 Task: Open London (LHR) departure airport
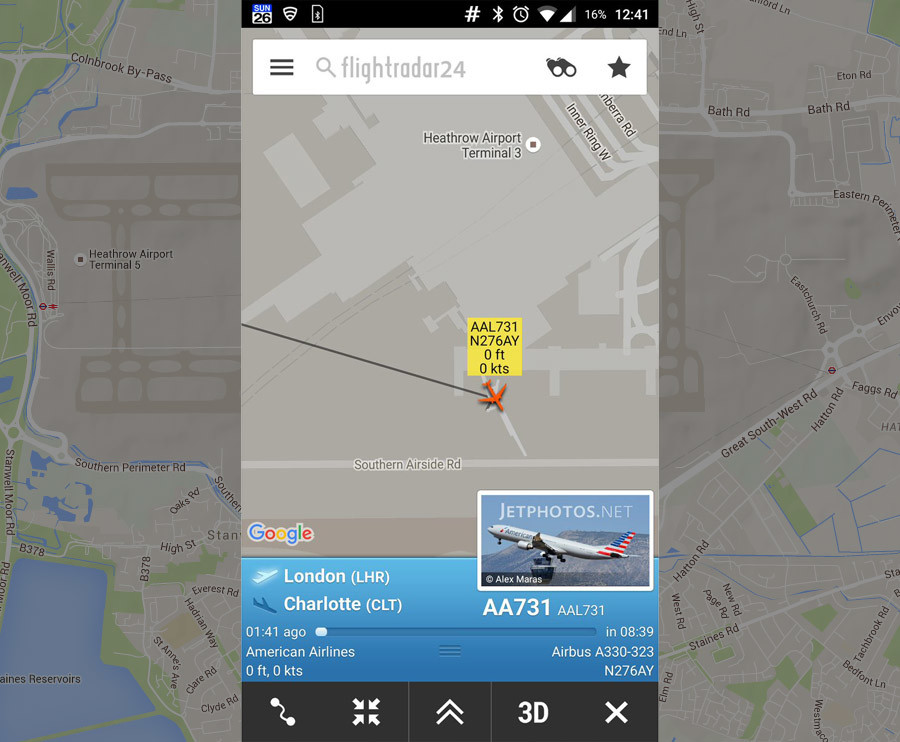pyautogui.click(x=336, y=576)
